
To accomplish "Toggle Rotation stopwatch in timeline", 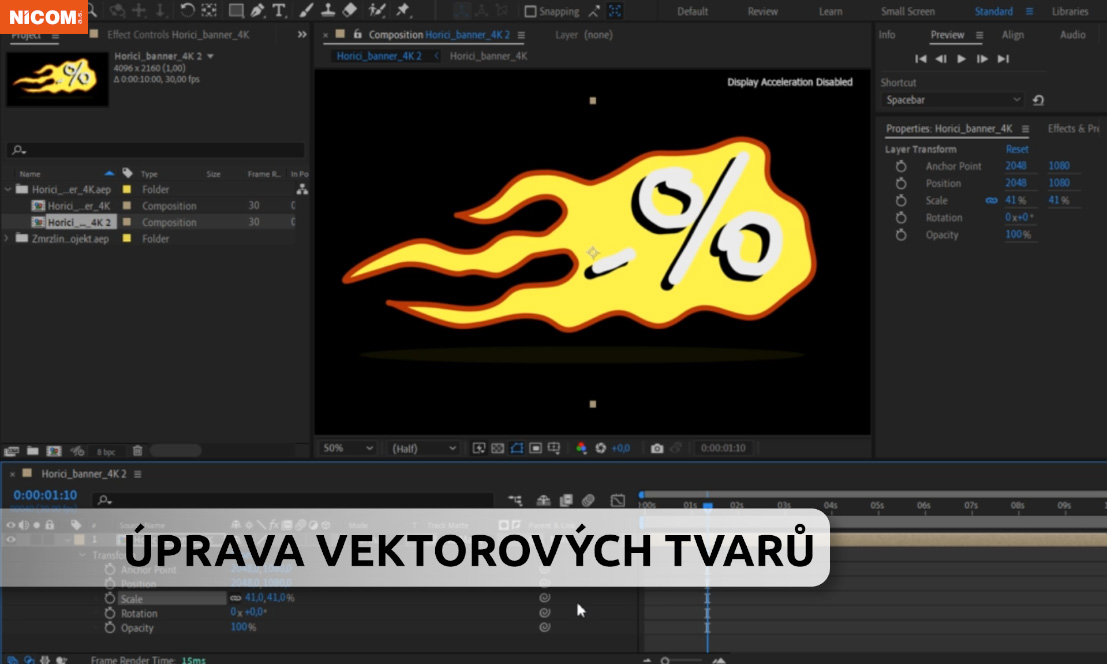I will tap(109, 613).
